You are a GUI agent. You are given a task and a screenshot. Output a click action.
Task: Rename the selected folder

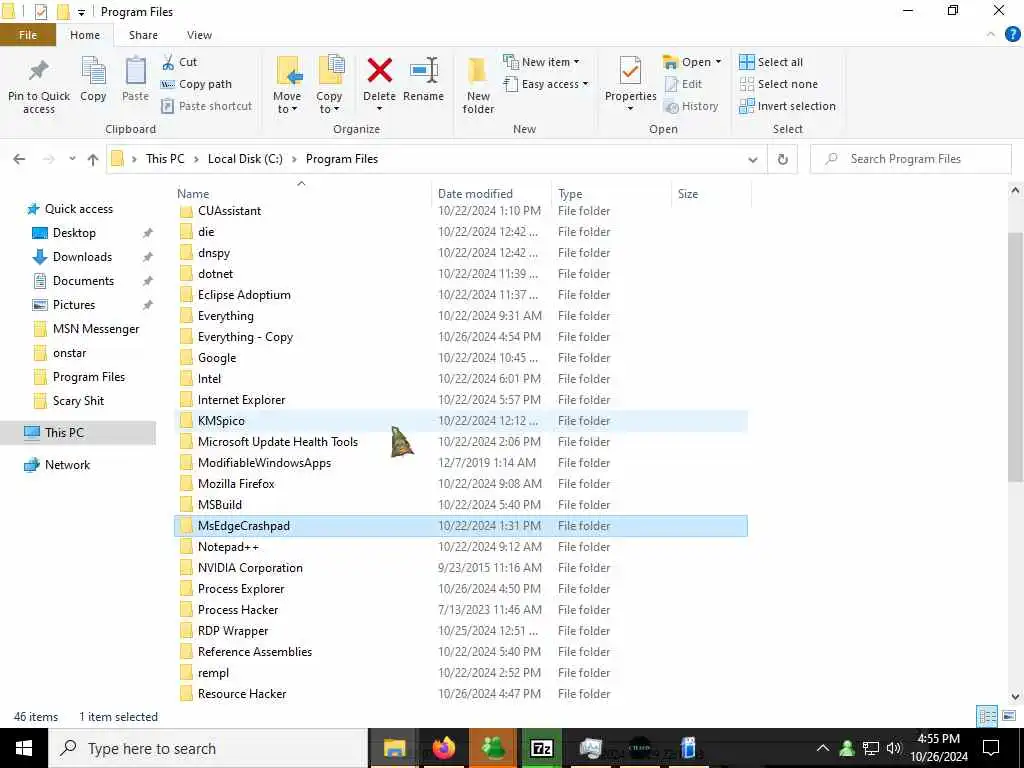(x=423, y=79)
